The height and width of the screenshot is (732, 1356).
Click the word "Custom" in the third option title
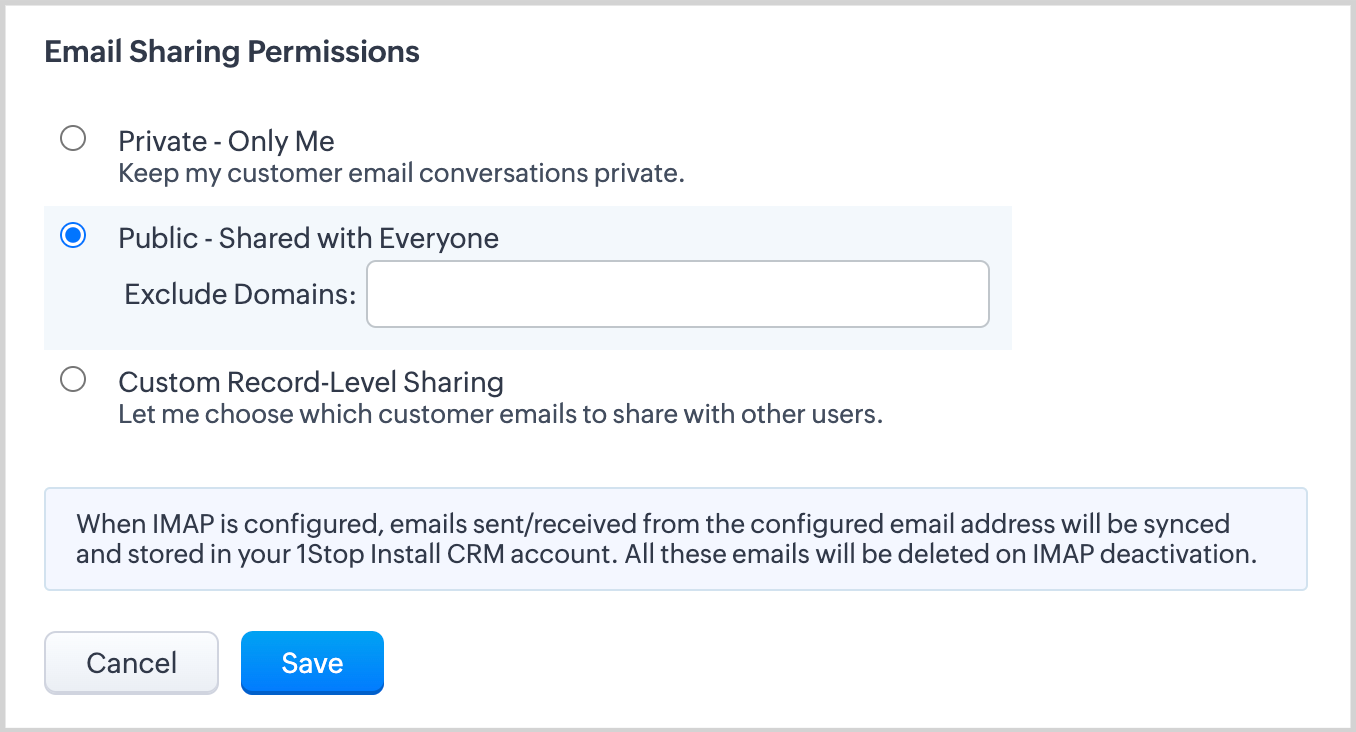[x=169, y=382]
